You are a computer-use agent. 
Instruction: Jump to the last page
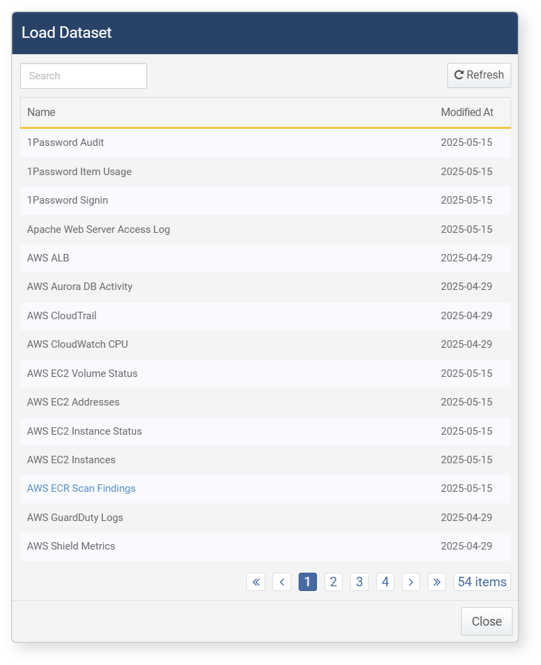[437, 582]
